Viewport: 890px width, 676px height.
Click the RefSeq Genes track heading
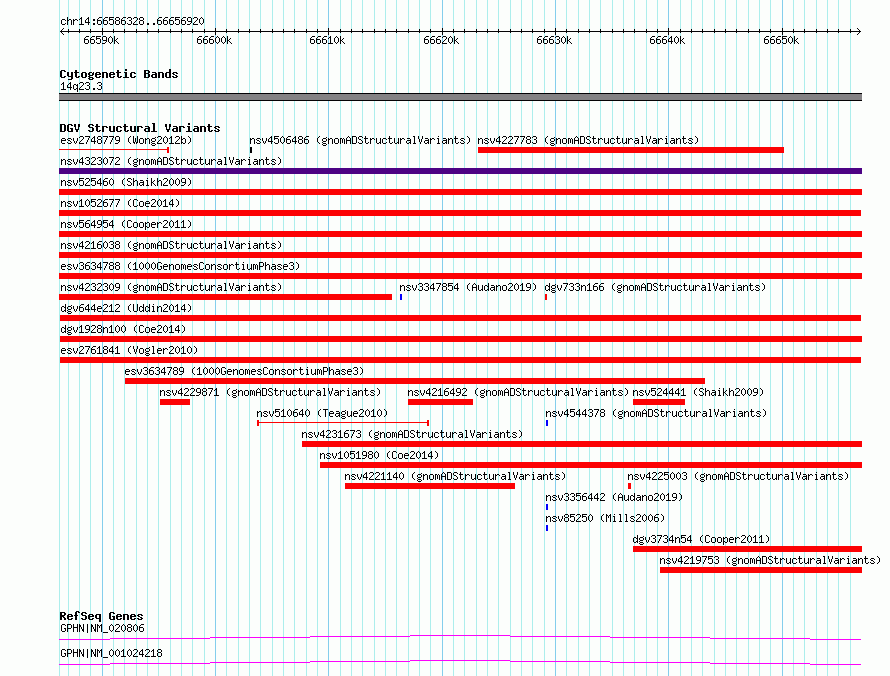[x=101, y=616]
